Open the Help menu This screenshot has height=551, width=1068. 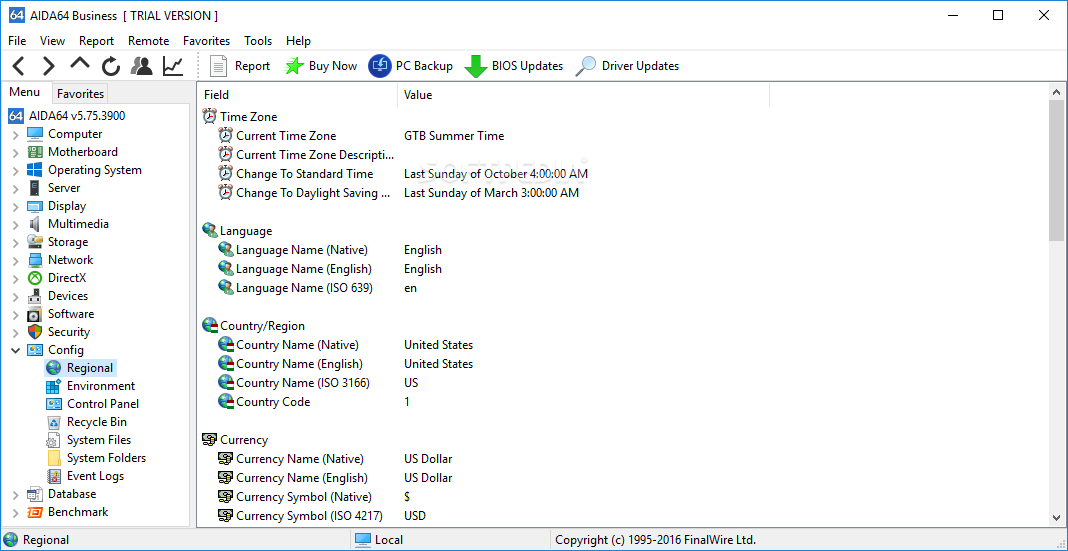click(298, 41)
